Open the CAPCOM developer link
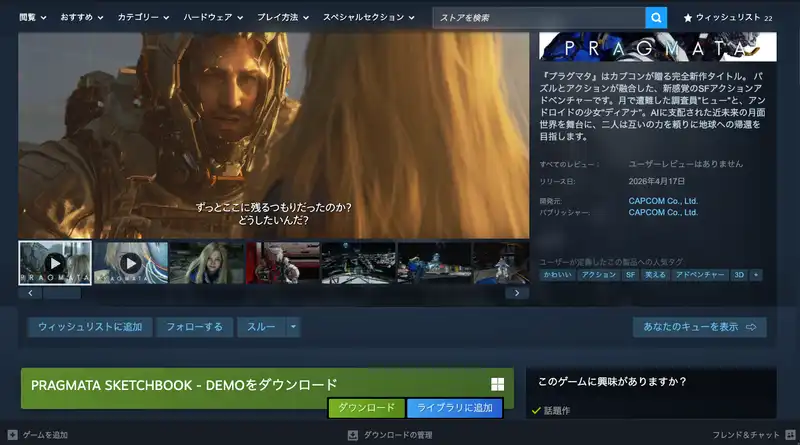The height and width of the screenshot is (445, 800). point(663,201)
